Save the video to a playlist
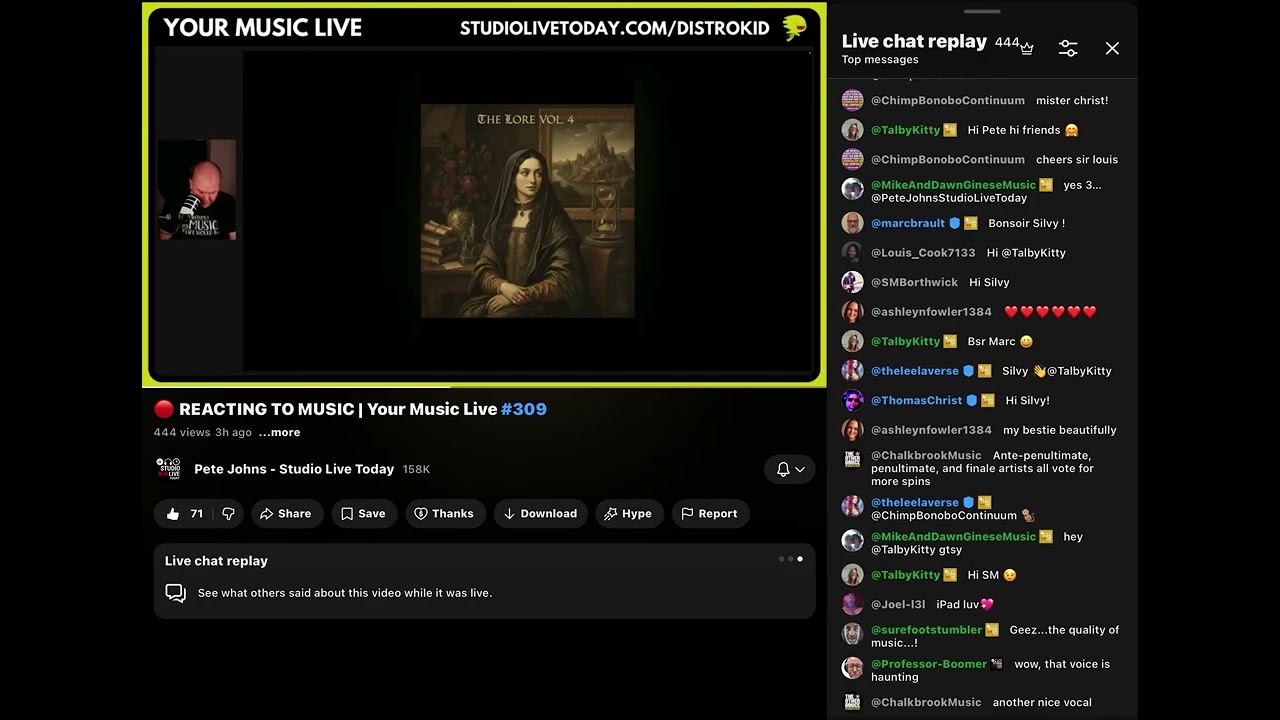This screenshot has width=1280, height=720. pos(363,513)
